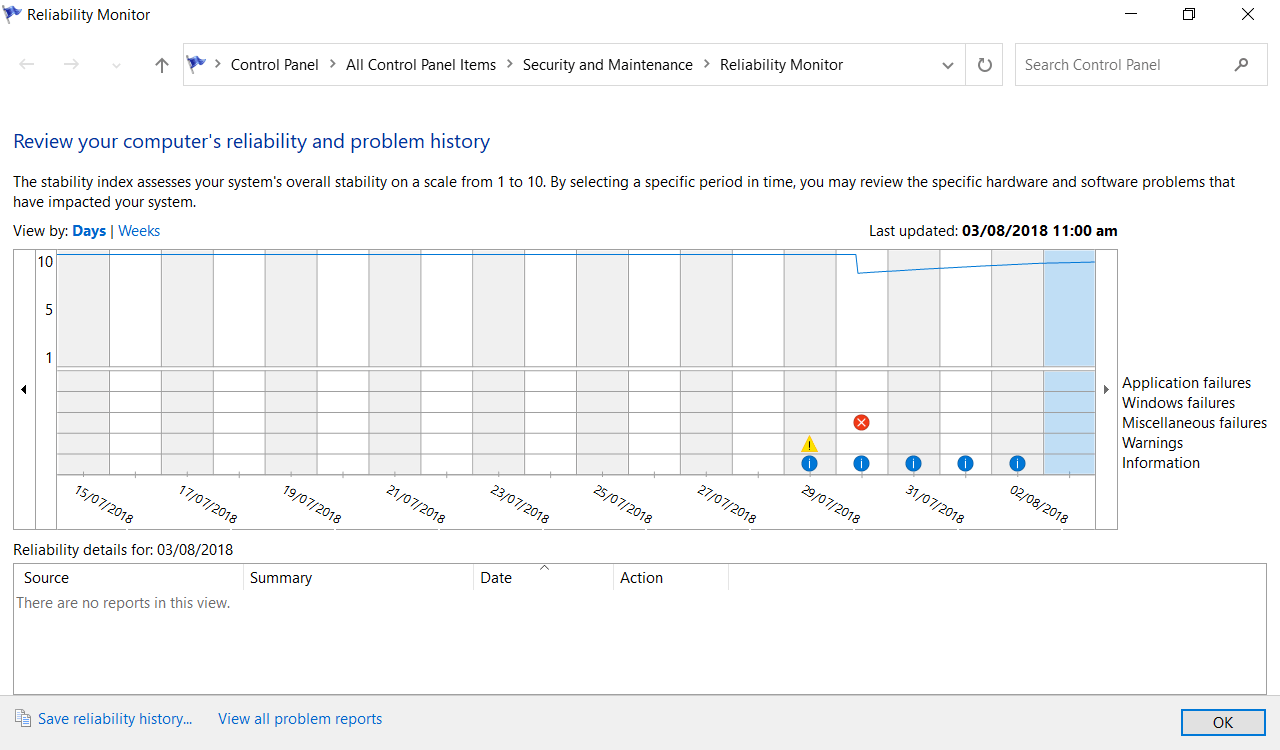Expand the chevron after Control Panel breadcrumb

pos(332,65)
